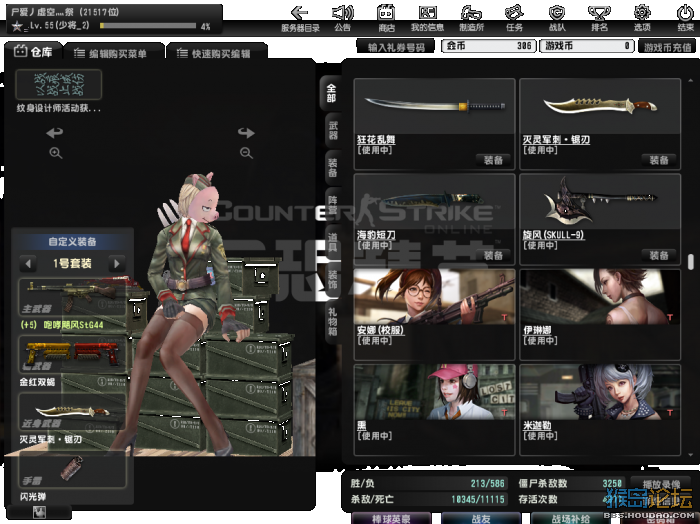
Task: Click the 游戏币充值 recharge button
Action: 667,46
